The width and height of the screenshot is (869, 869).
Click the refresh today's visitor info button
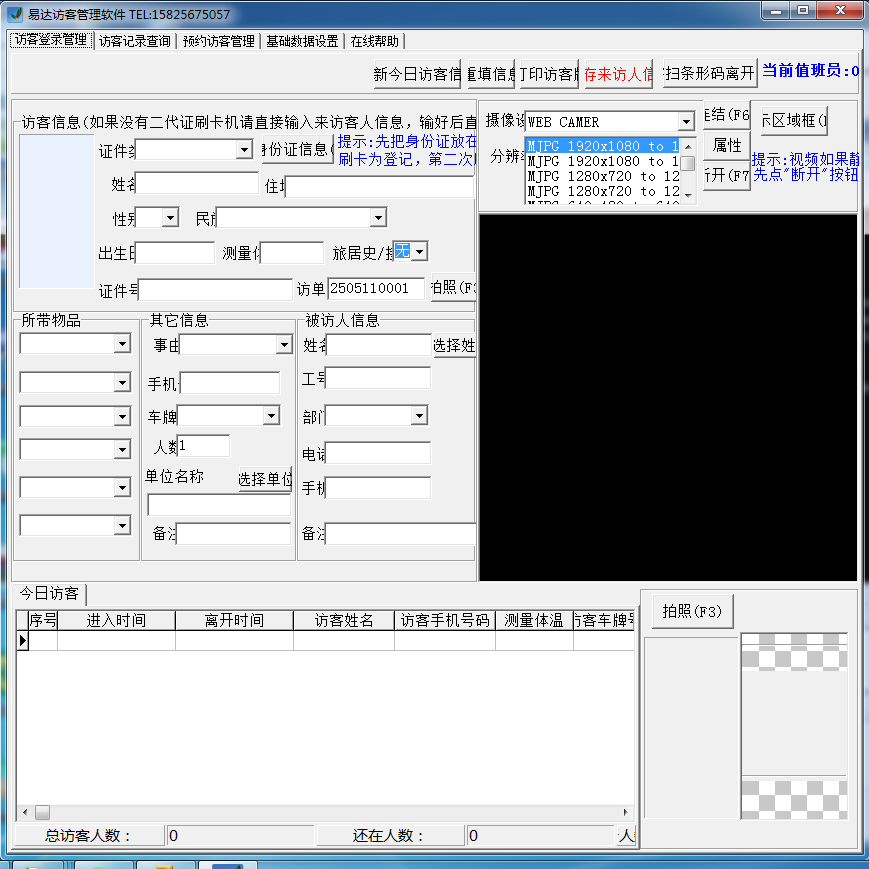(x=417, y=74)
